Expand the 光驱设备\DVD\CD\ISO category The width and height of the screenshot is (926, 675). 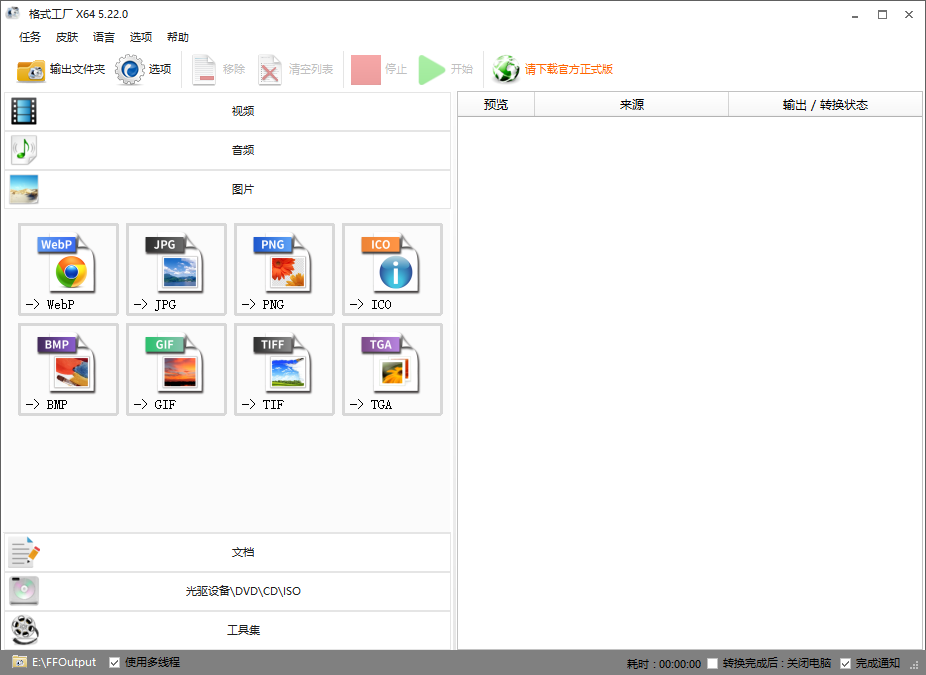click(228, 591)
